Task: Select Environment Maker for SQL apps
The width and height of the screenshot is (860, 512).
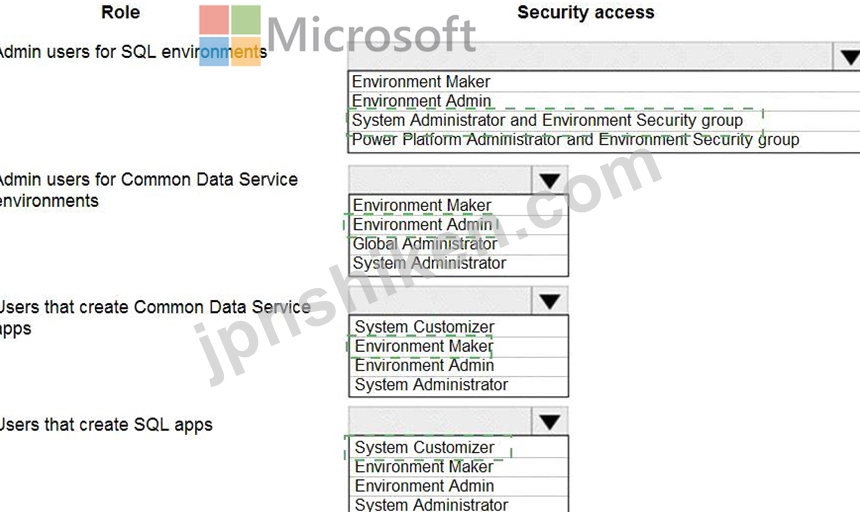Action: (459, 467)
